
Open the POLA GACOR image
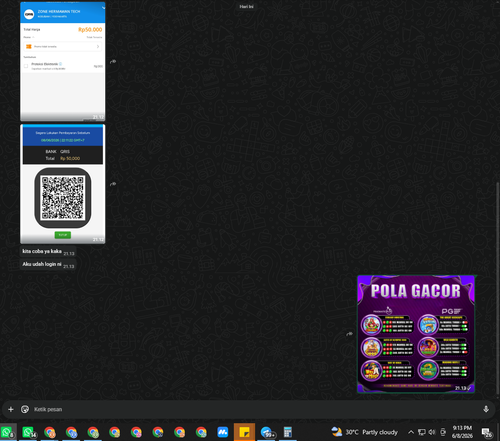point(416,334)
